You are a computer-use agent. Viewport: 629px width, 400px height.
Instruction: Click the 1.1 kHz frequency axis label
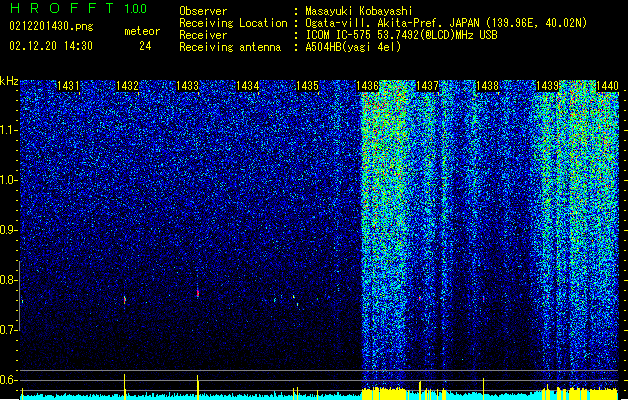point(9,130)
